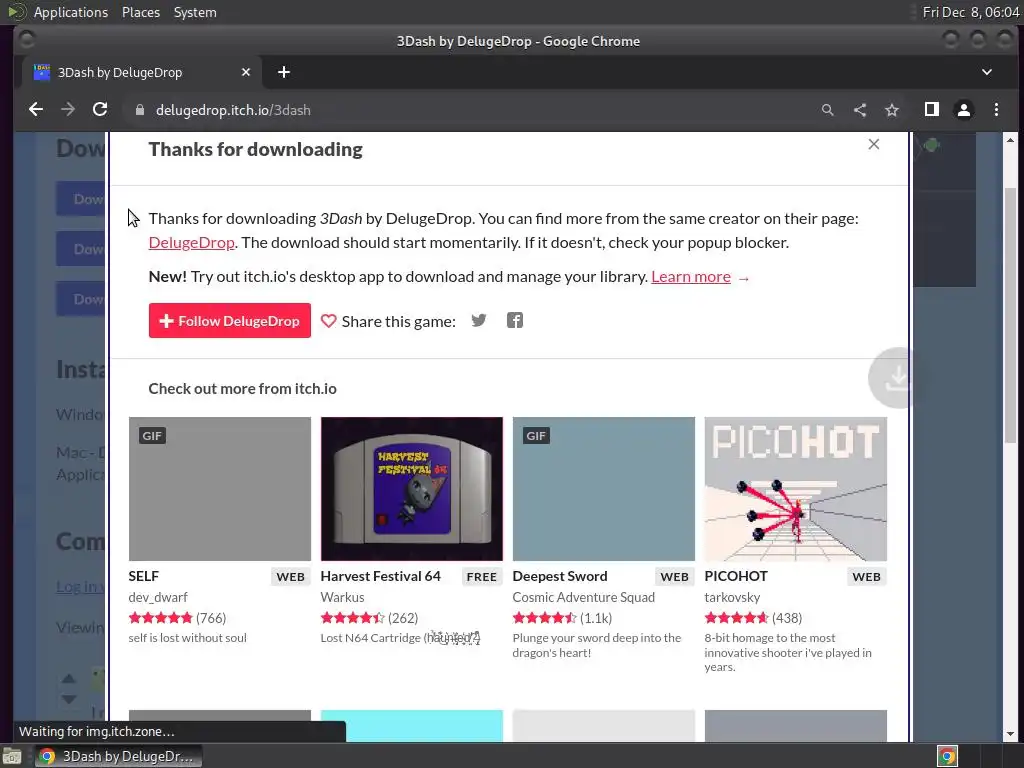Toggle Chrome side panel icon

click(x=932, y=110)
